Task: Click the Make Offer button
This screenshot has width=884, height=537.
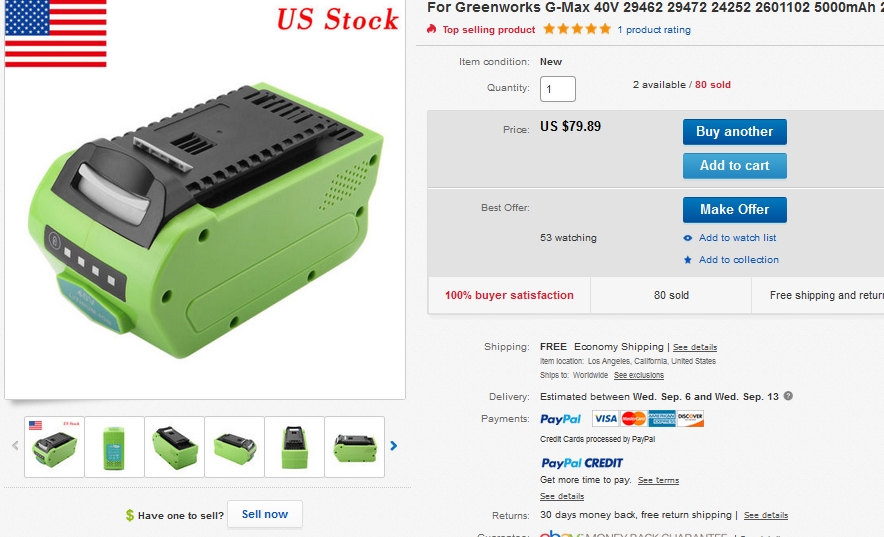Action: coord(735,210)
